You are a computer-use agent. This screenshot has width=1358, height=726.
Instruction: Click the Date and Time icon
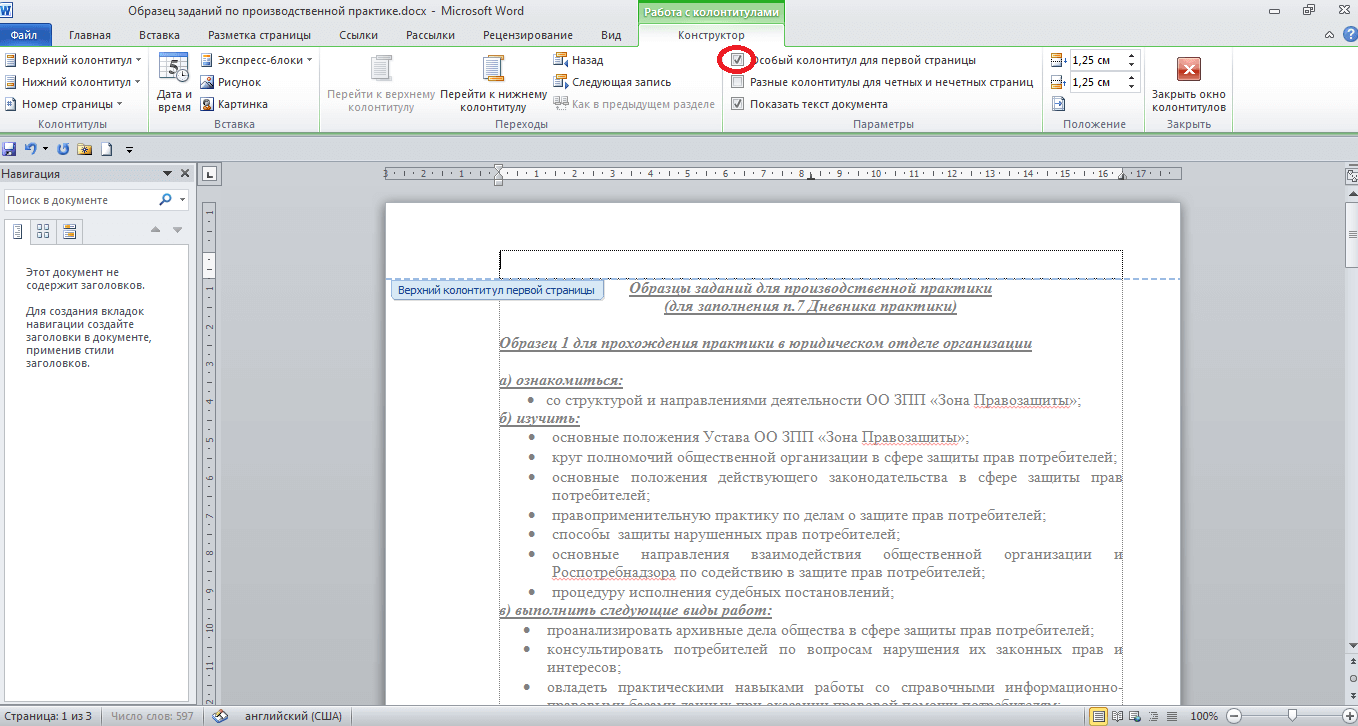coord(174,82)
